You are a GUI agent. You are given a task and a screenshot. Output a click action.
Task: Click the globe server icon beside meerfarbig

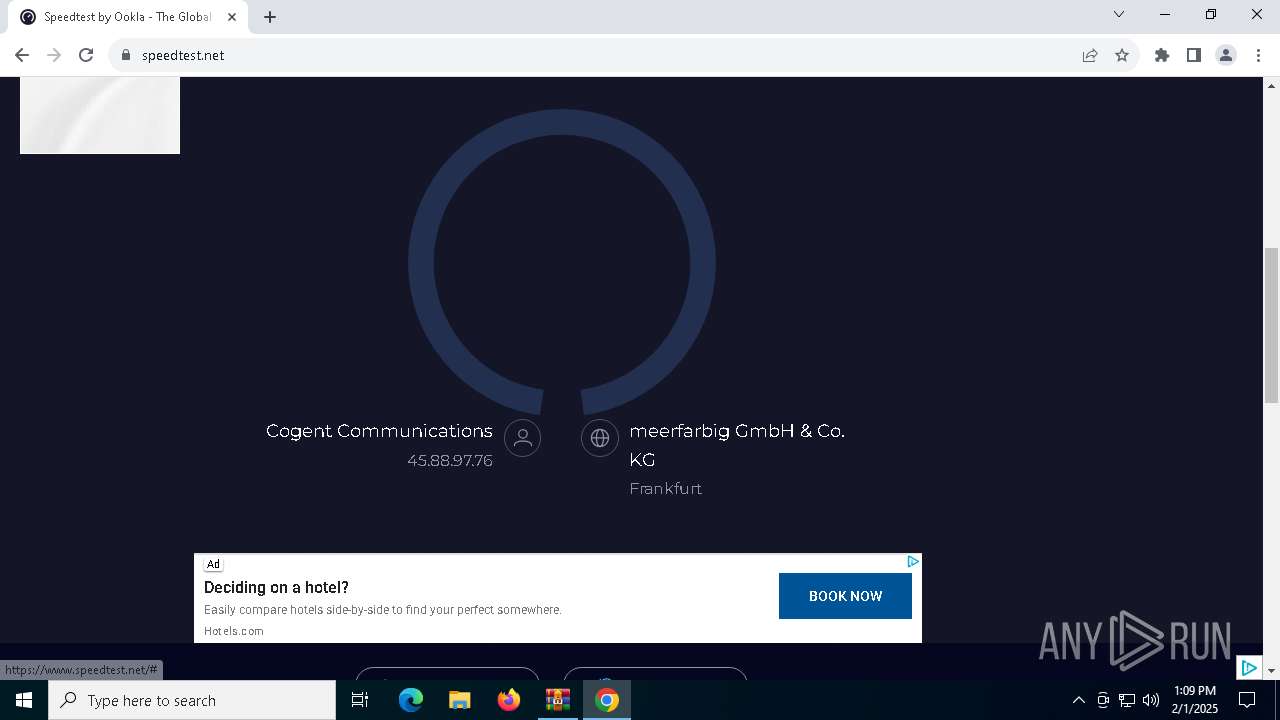[x=600, y=438]
